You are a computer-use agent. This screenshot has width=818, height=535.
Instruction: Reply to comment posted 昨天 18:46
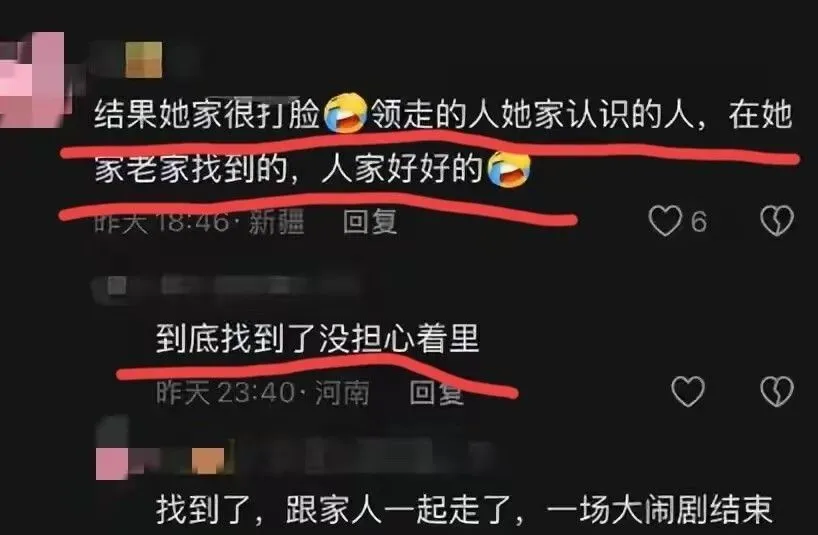[370, 222]
